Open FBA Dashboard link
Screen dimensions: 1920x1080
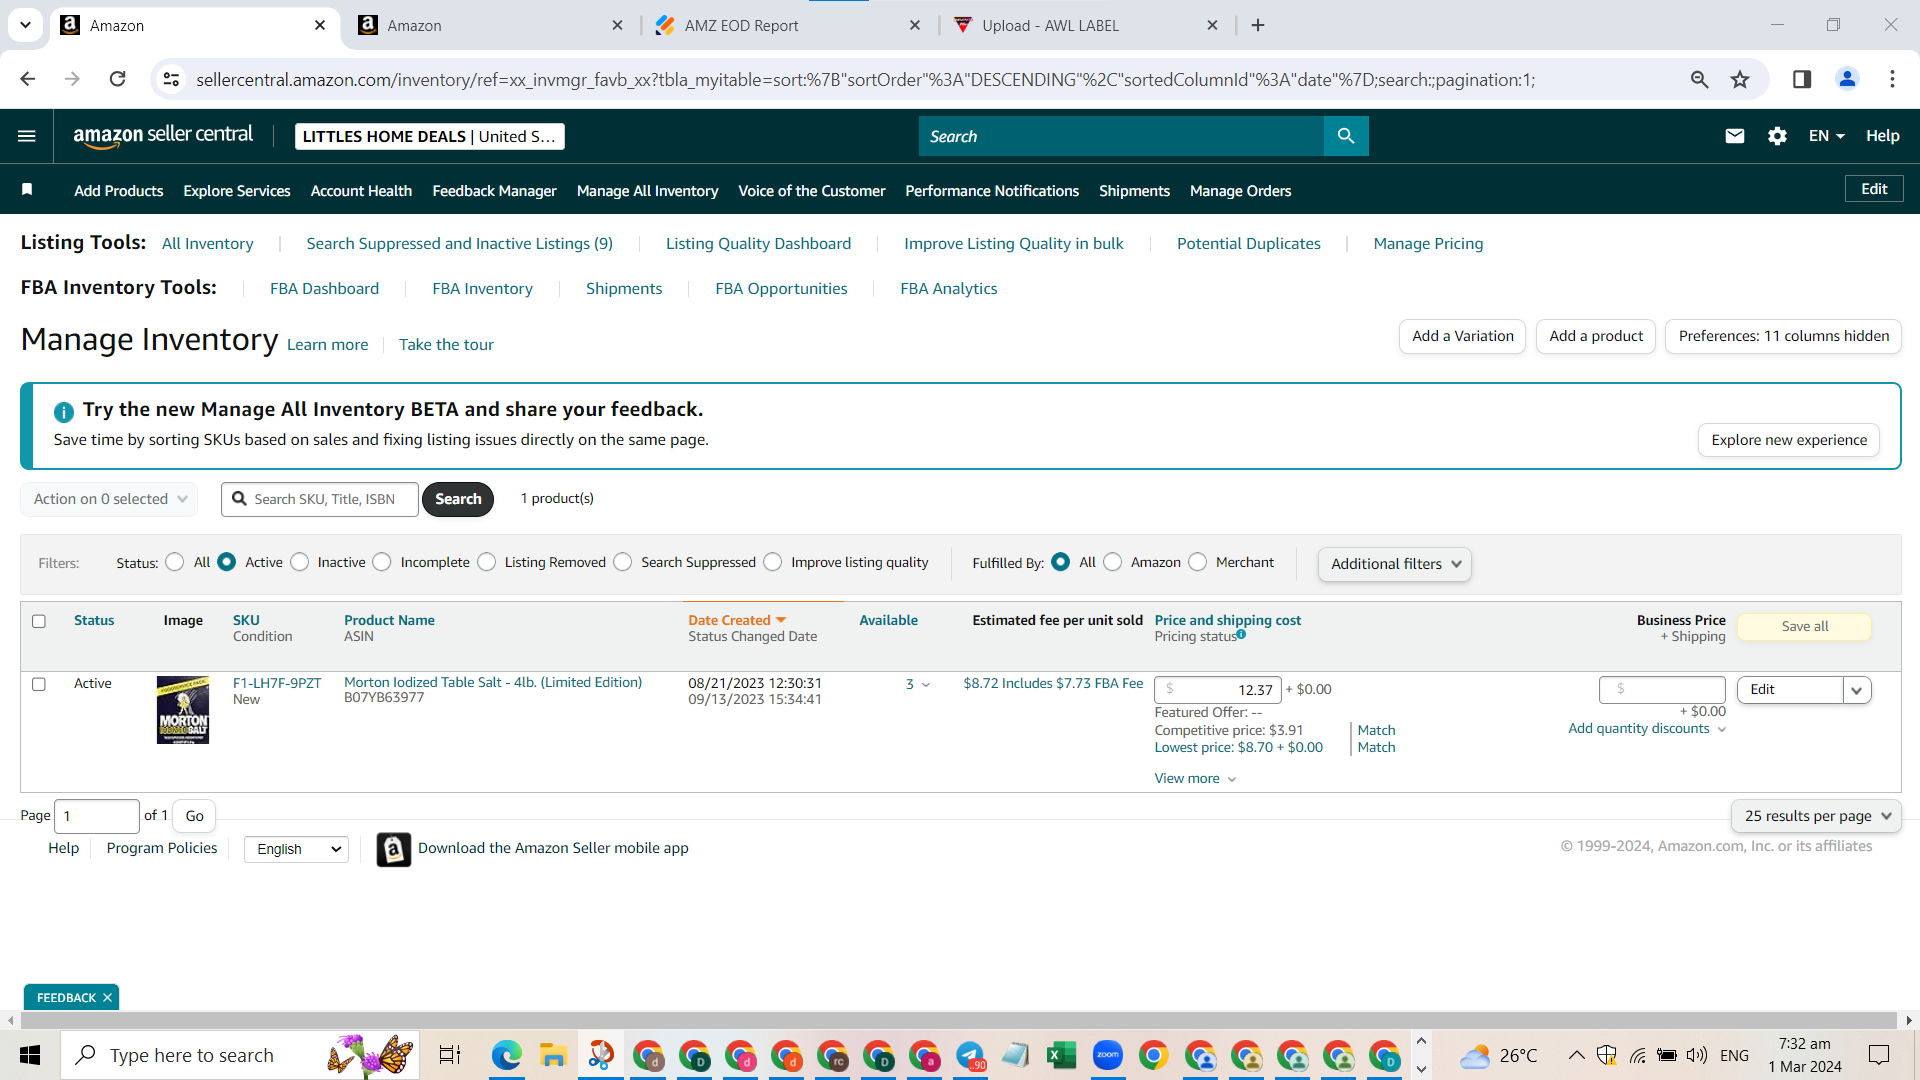pos(325,289)
